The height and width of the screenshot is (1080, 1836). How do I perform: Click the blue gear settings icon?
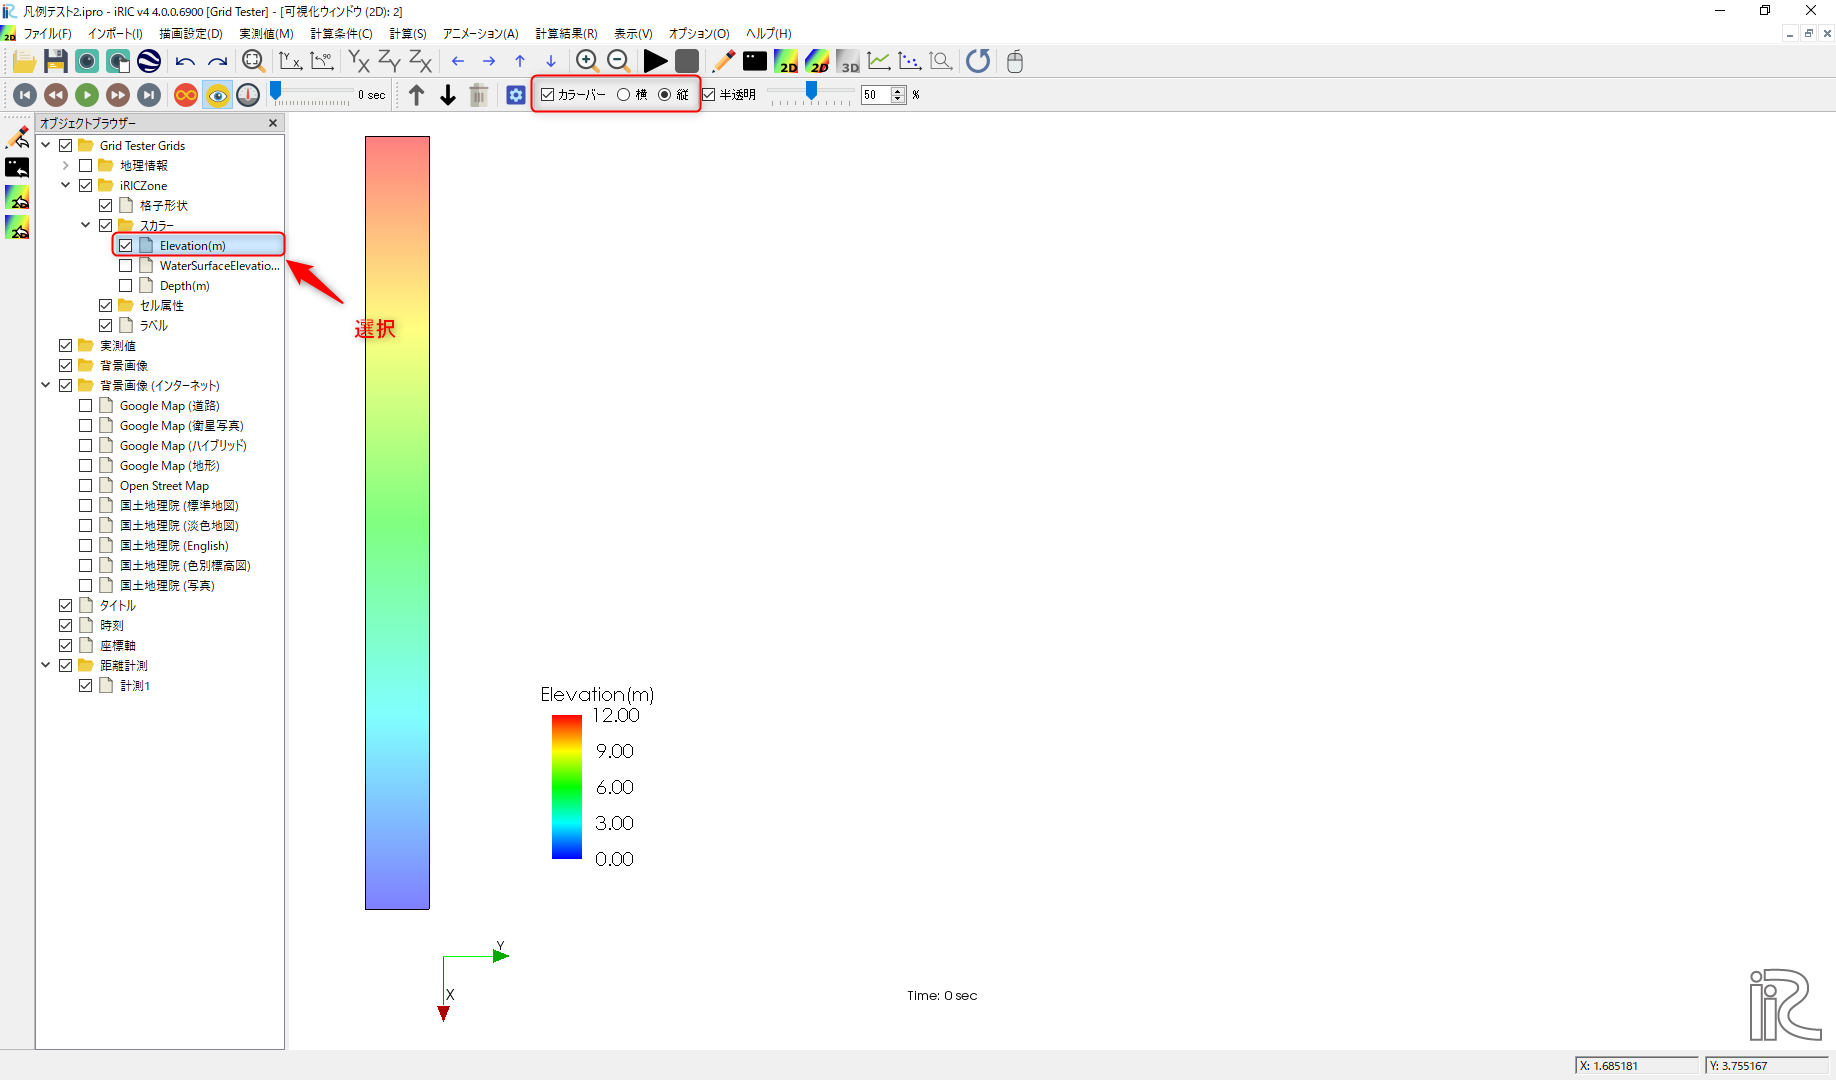[515, 95]
